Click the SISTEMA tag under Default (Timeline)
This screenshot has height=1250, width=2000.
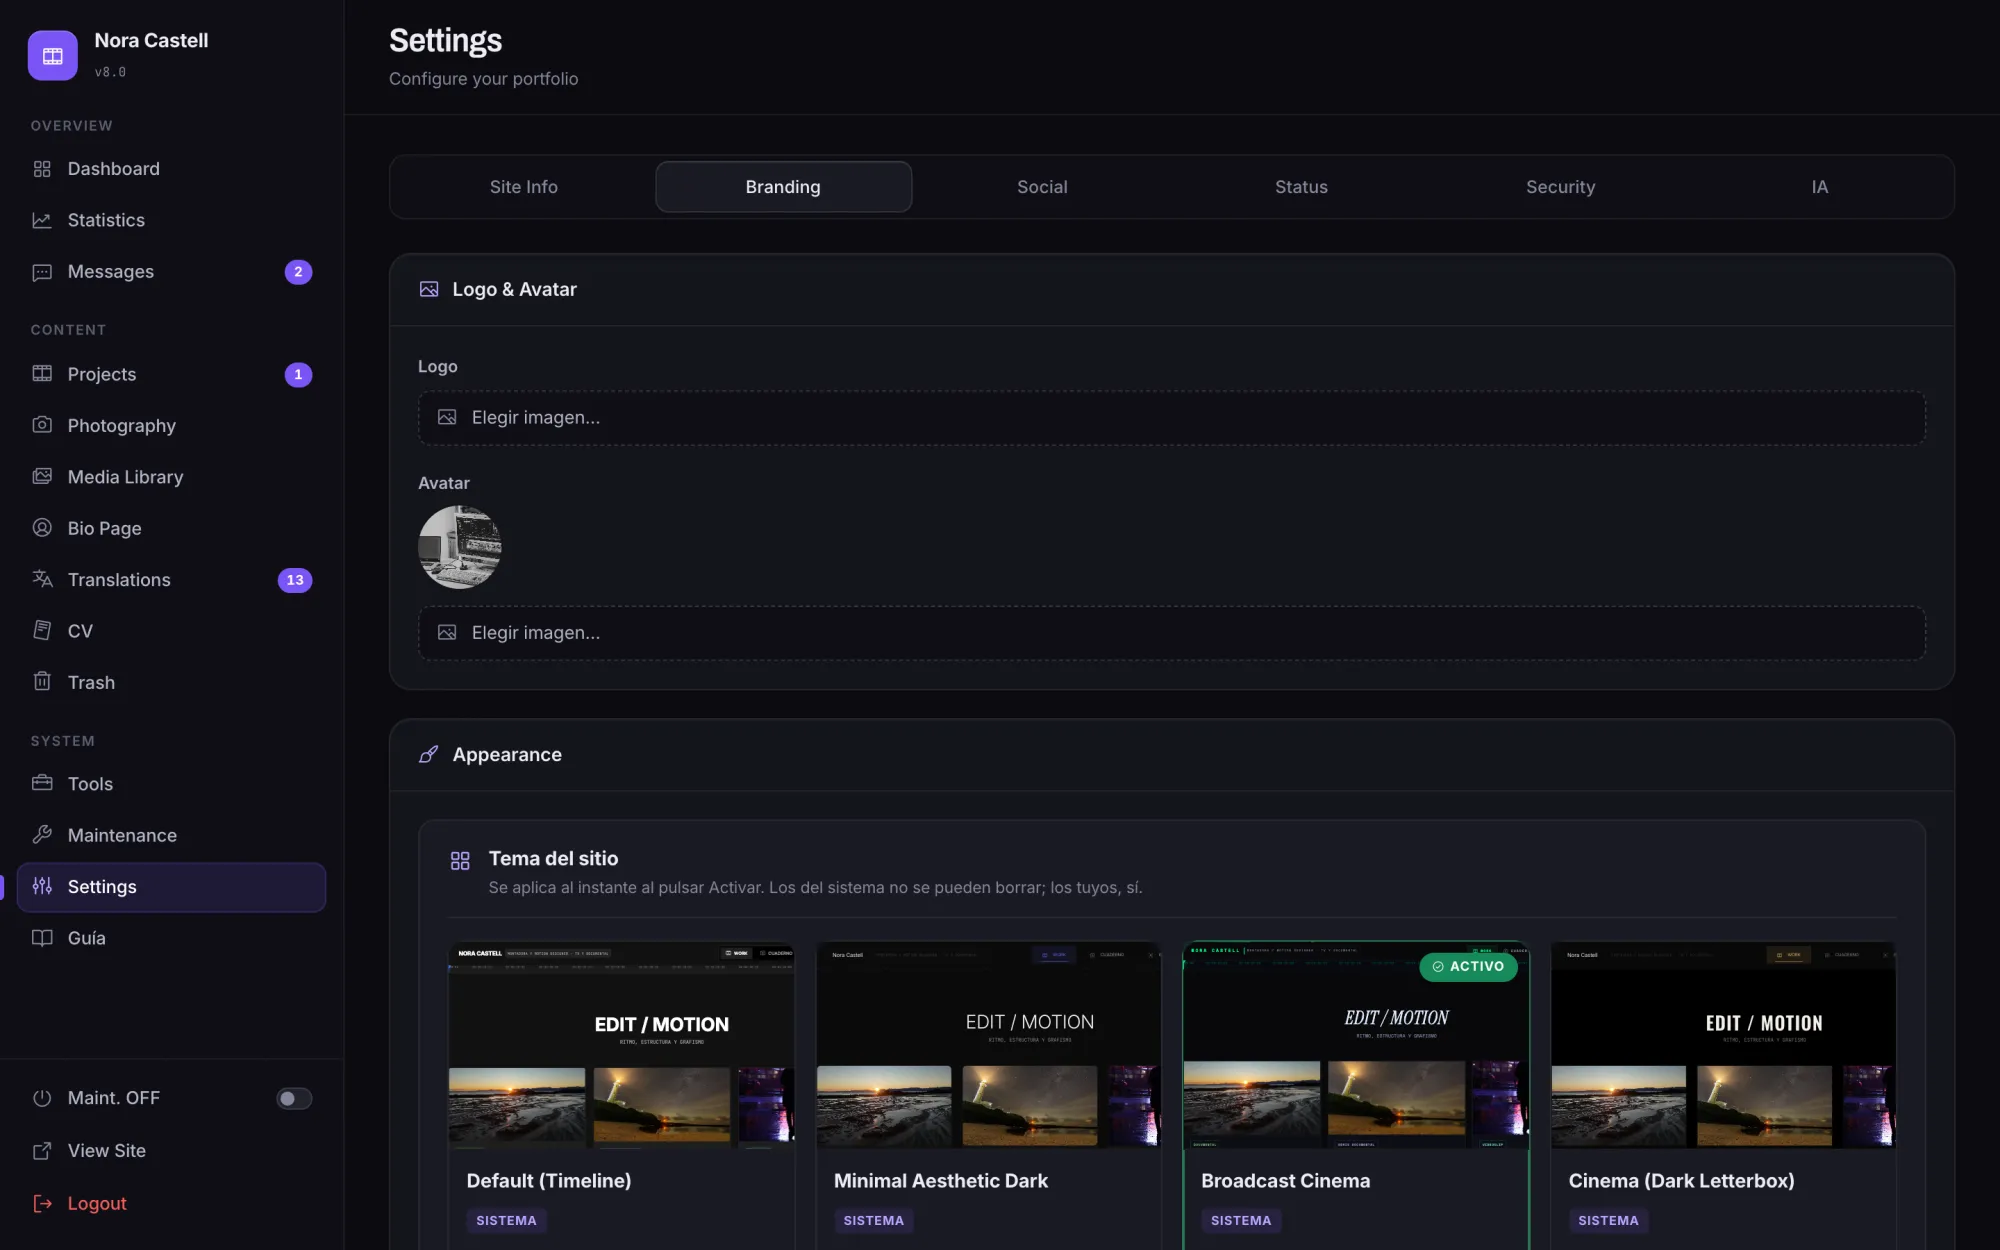pos(506,1221)
